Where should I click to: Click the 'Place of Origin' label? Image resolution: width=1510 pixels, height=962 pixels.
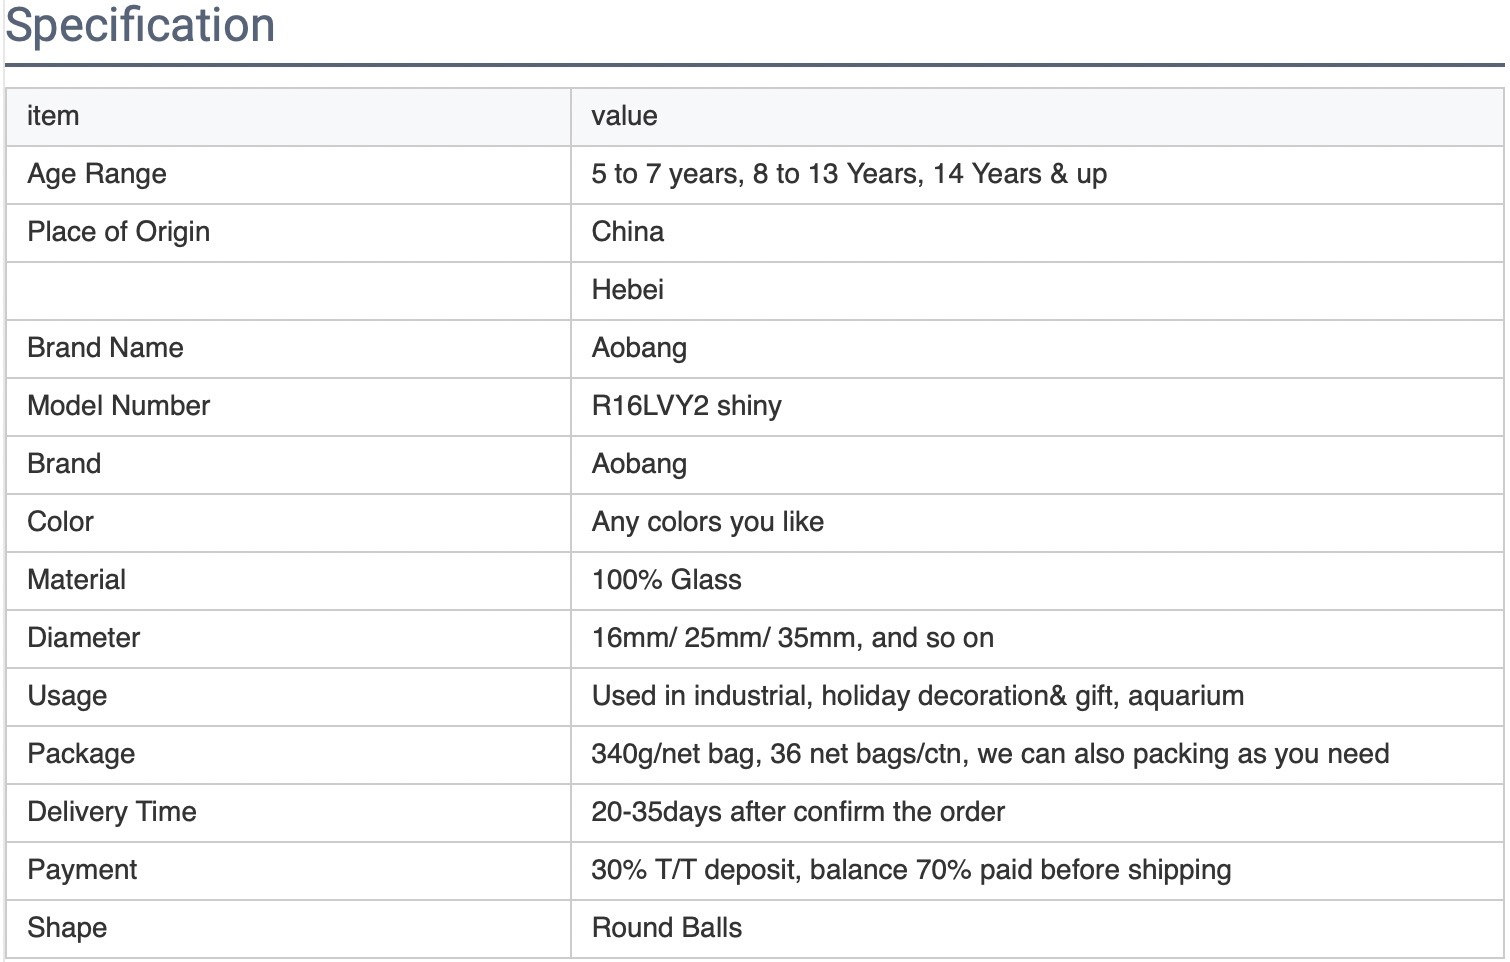point(119,232)
